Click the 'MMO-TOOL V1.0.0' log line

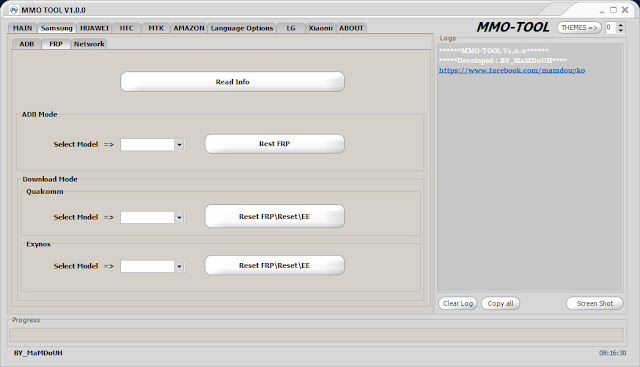click(493, 51)
